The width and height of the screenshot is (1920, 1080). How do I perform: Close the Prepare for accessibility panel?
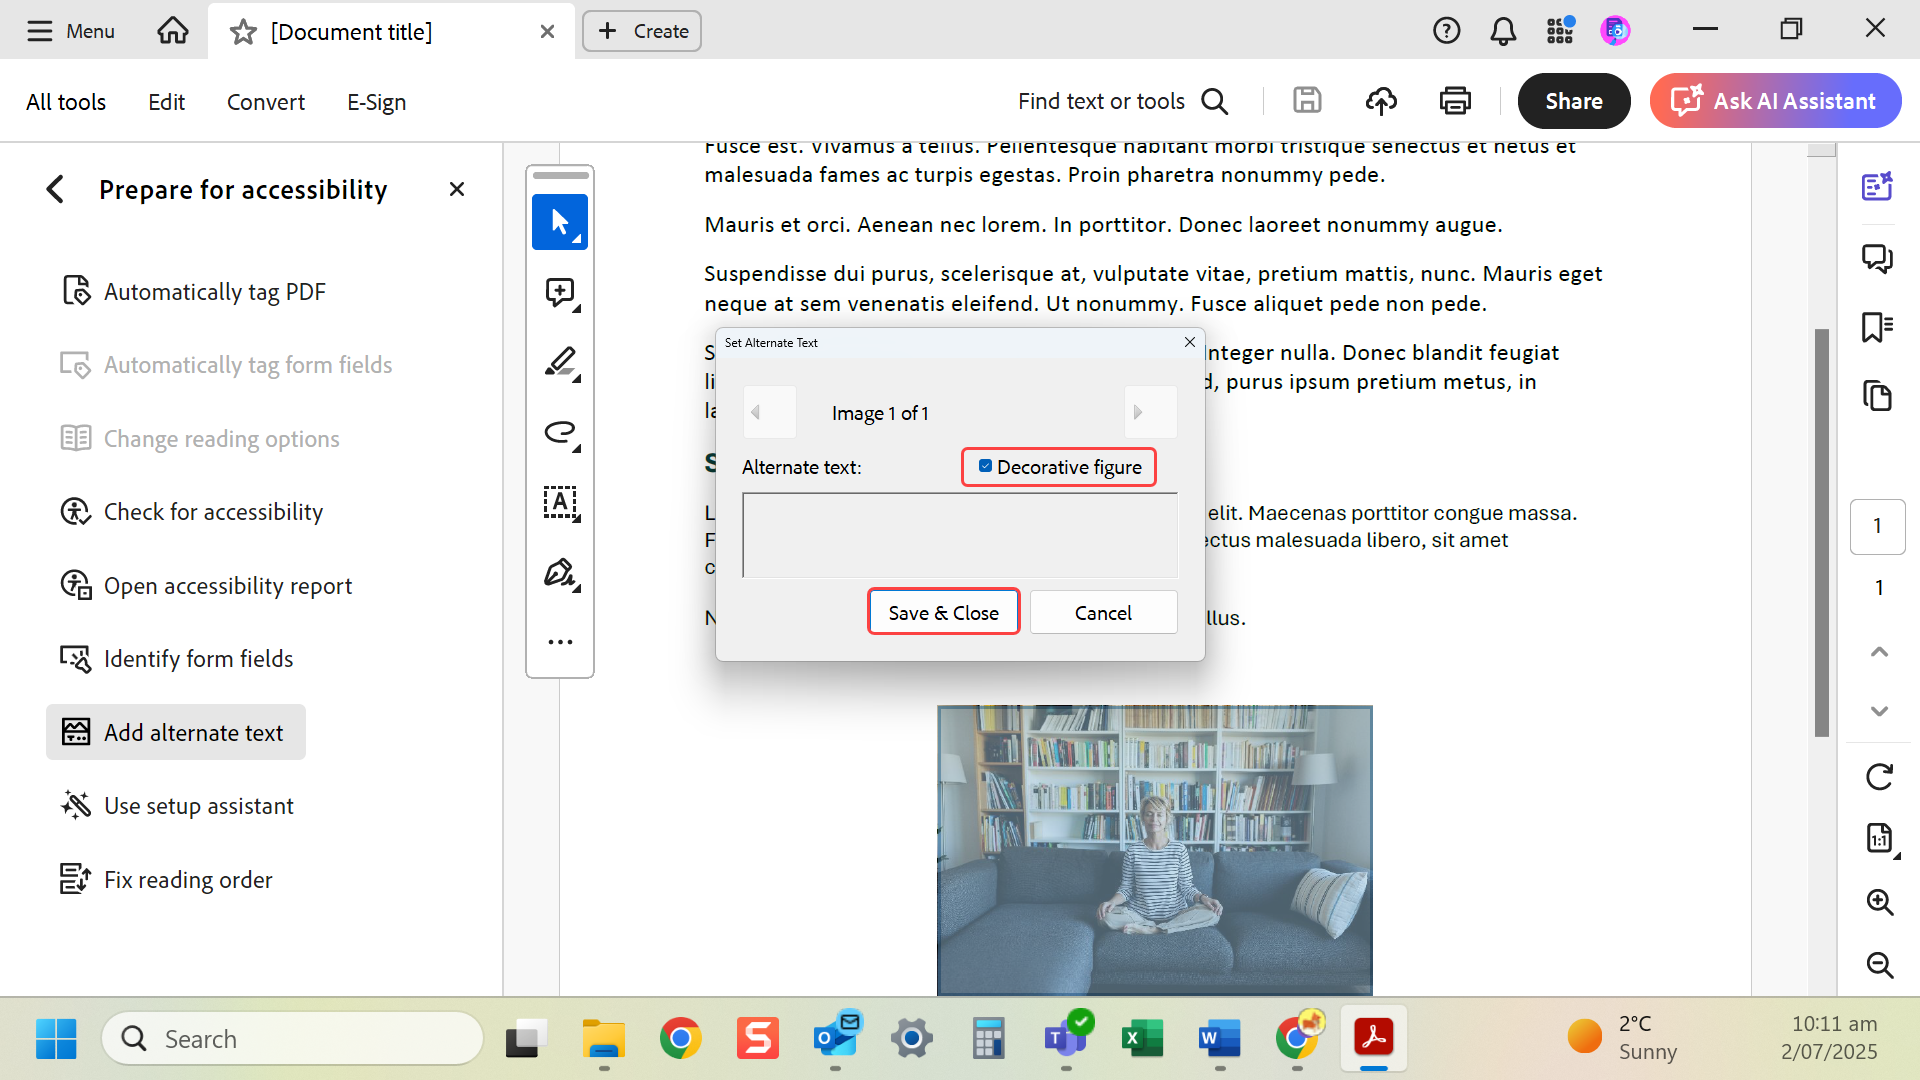[457, 189]
